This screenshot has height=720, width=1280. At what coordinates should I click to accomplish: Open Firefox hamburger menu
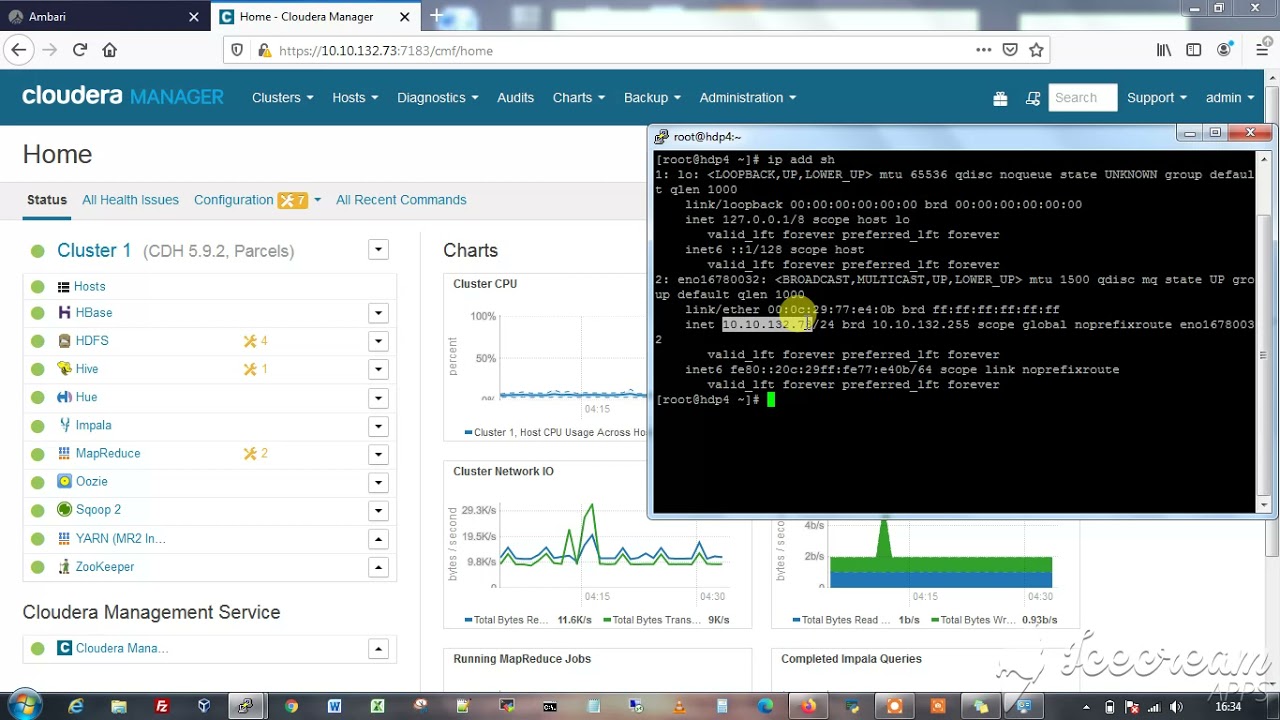point(1262,50)
